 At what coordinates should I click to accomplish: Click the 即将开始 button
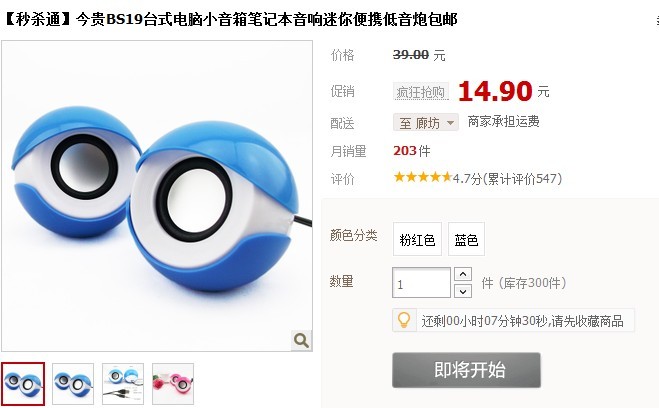tap(466, 370)
